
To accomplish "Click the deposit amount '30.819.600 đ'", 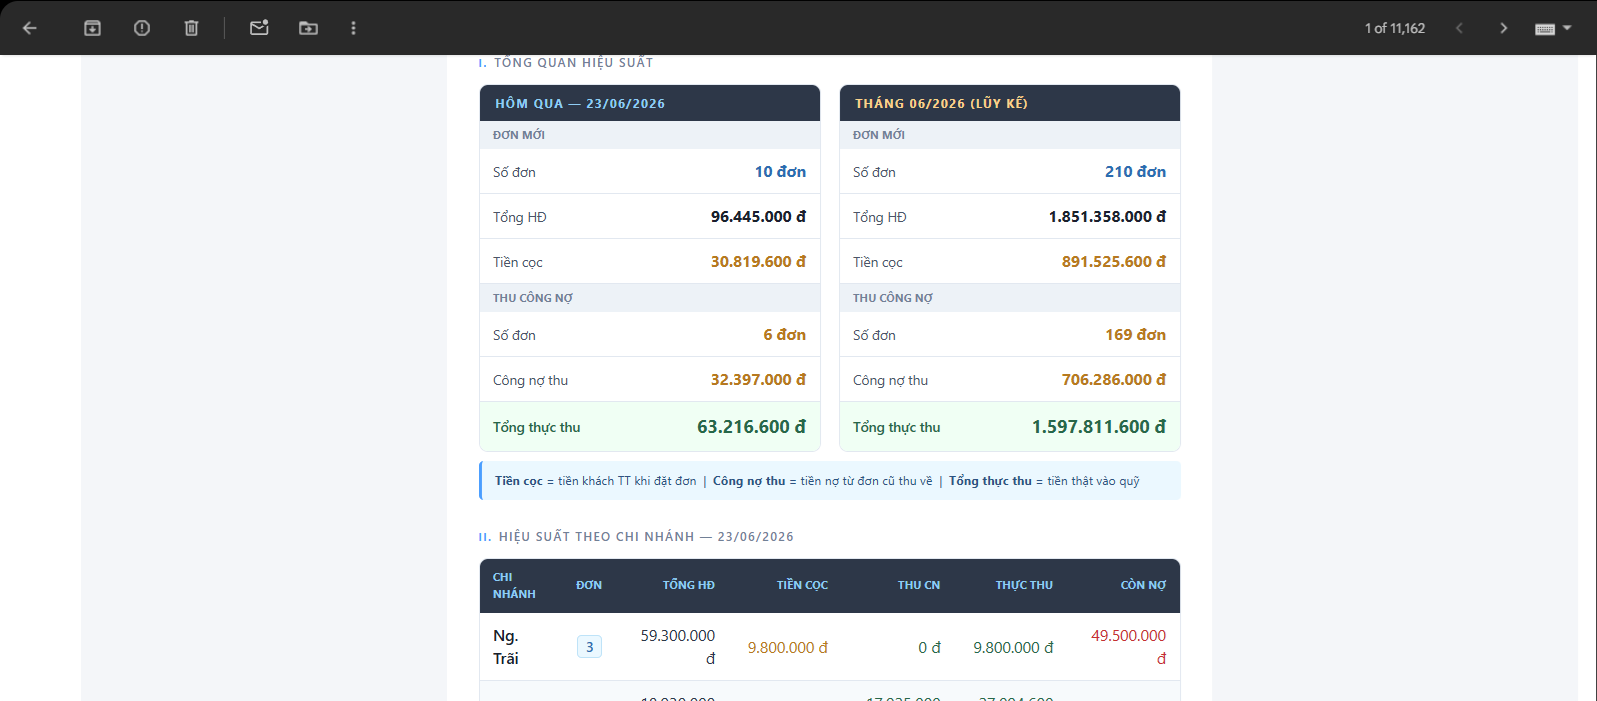I will (758, 262).
